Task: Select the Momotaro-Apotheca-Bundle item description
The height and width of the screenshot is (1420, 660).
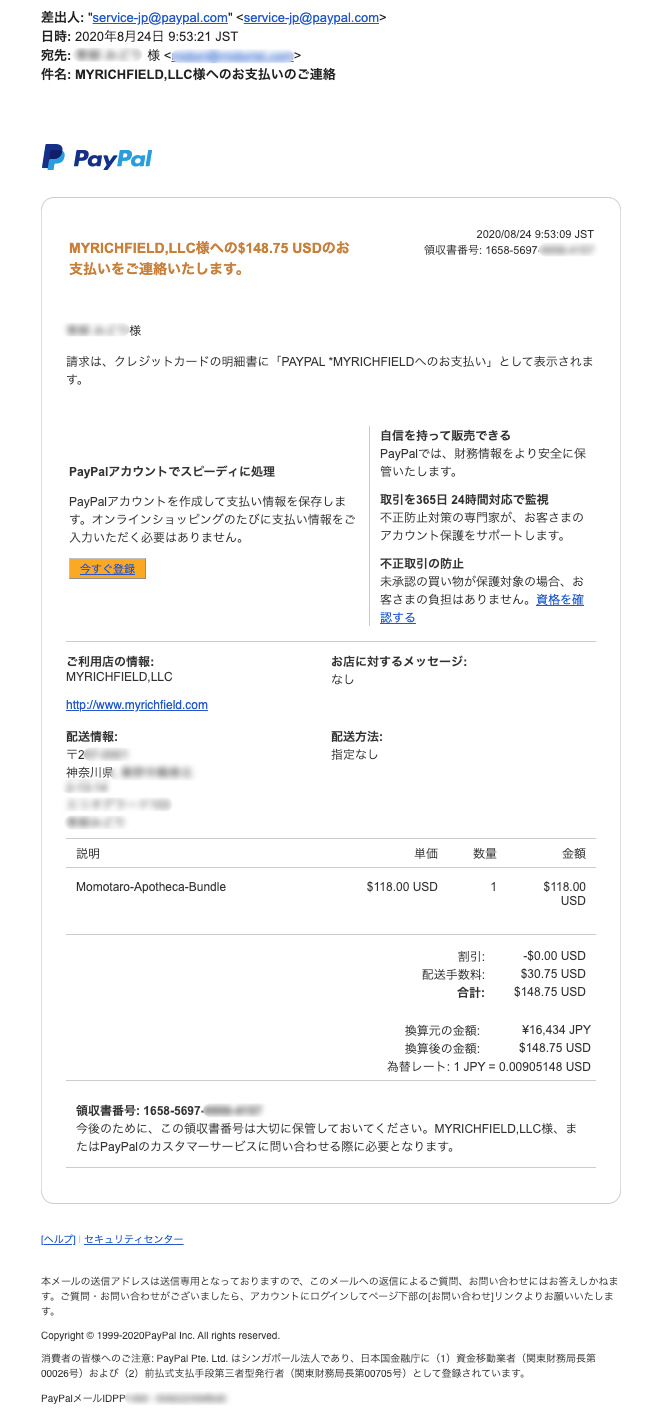Action: (x=151, y=886)
